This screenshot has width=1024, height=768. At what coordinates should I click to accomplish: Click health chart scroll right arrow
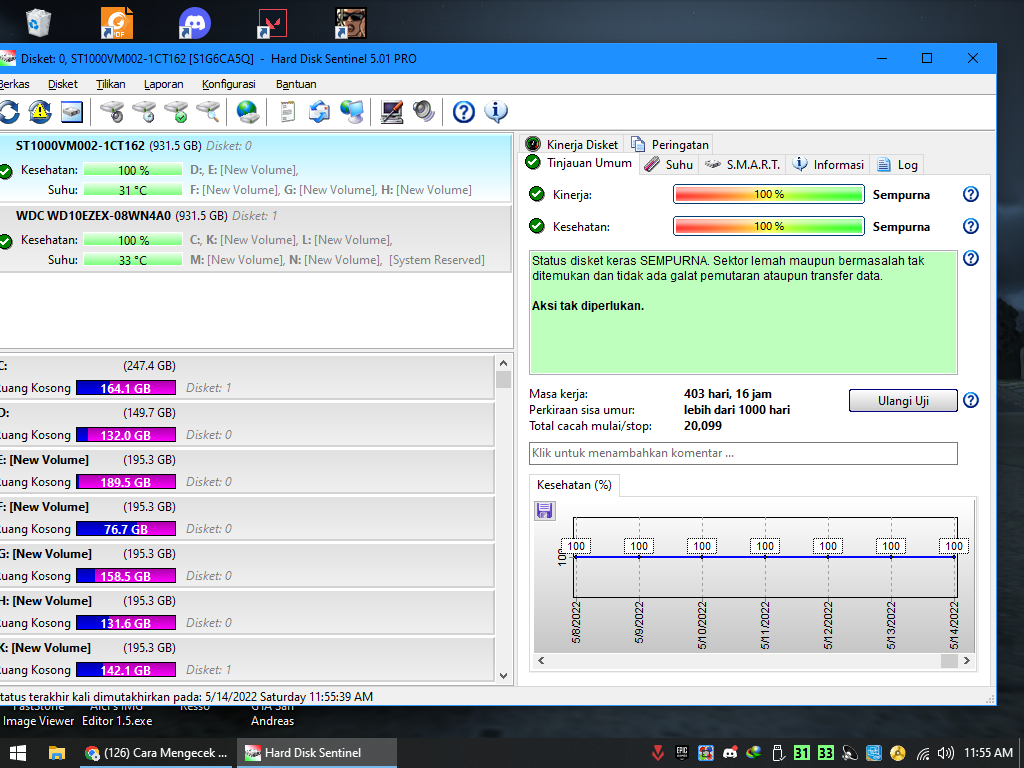coord(967,661)
